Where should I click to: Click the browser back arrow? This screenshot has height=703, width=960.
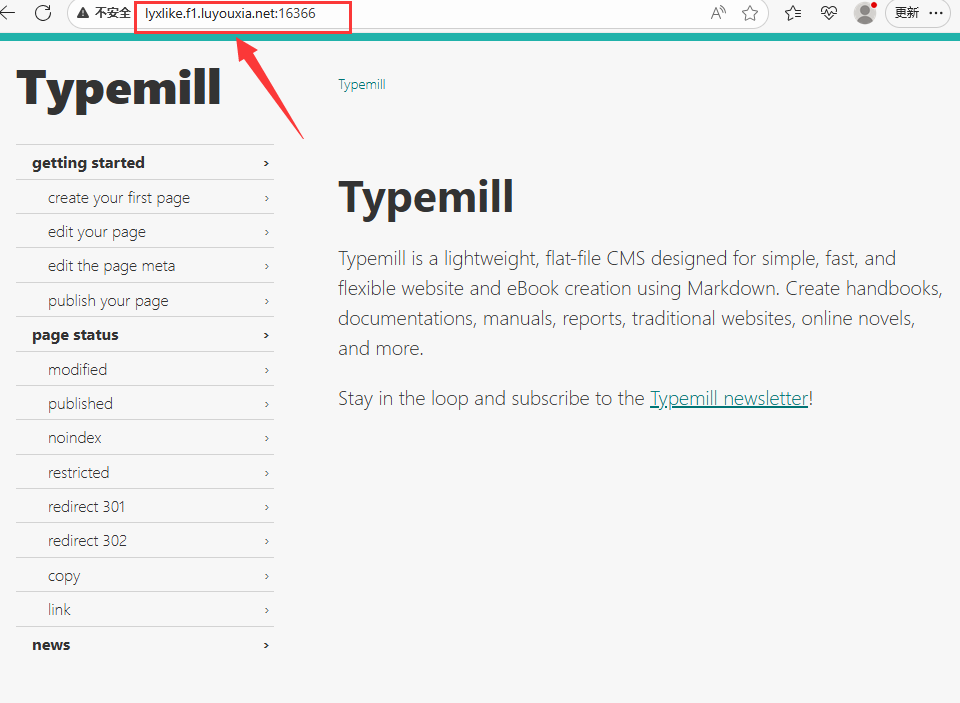pos(7,12)
